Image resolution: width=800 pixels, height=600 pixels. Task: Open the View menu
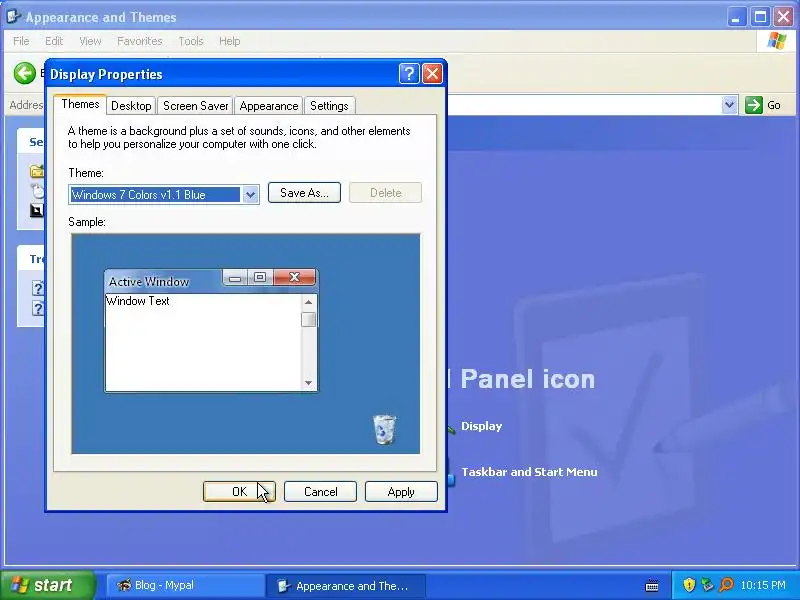point(90,41)
